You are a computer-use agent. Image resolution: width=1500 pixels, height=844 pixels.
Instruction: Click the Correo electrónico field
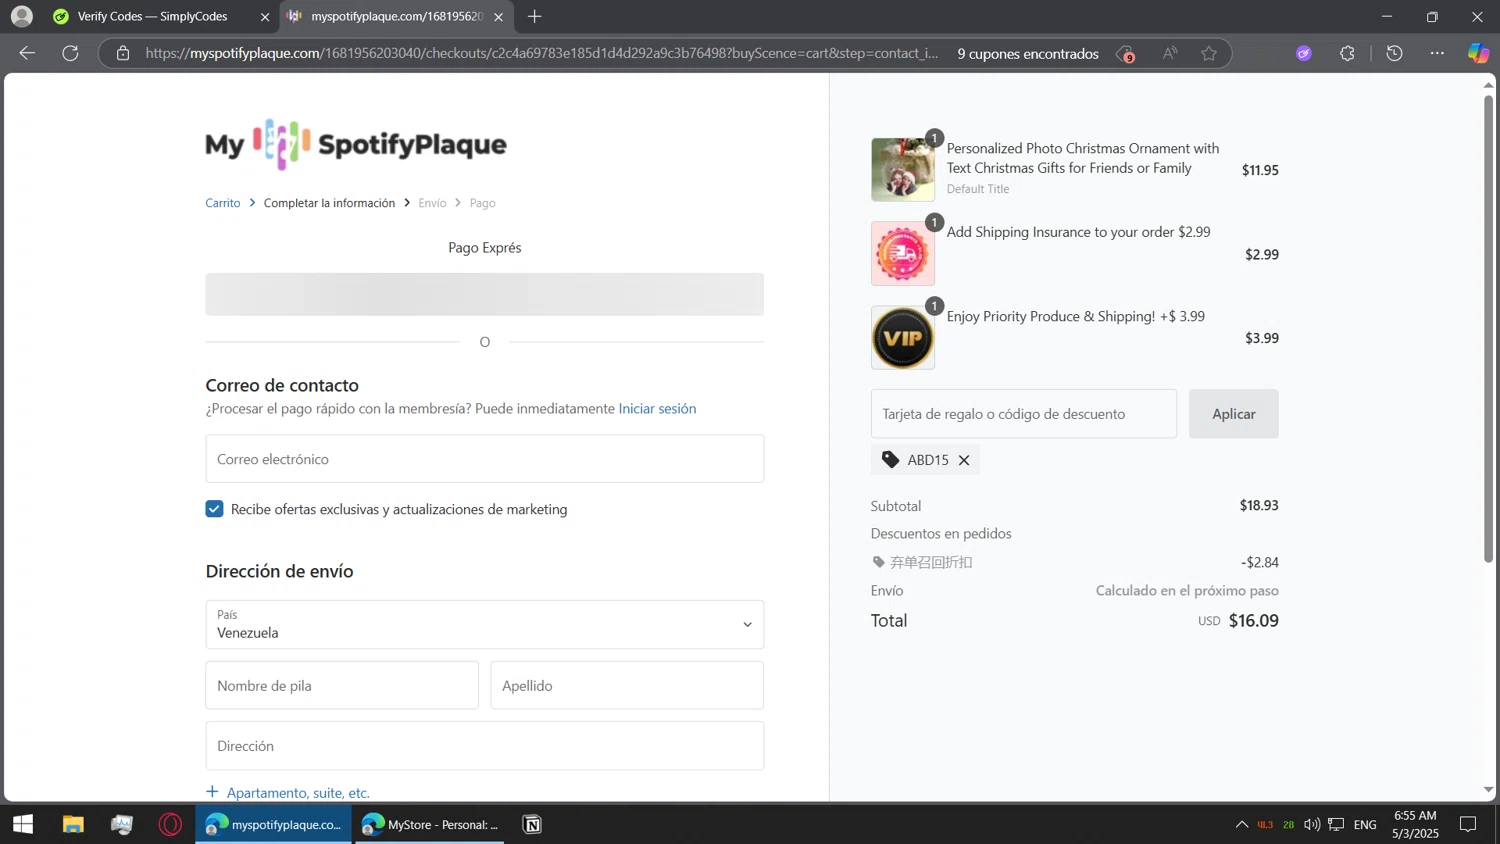click(x=485, y=459)
